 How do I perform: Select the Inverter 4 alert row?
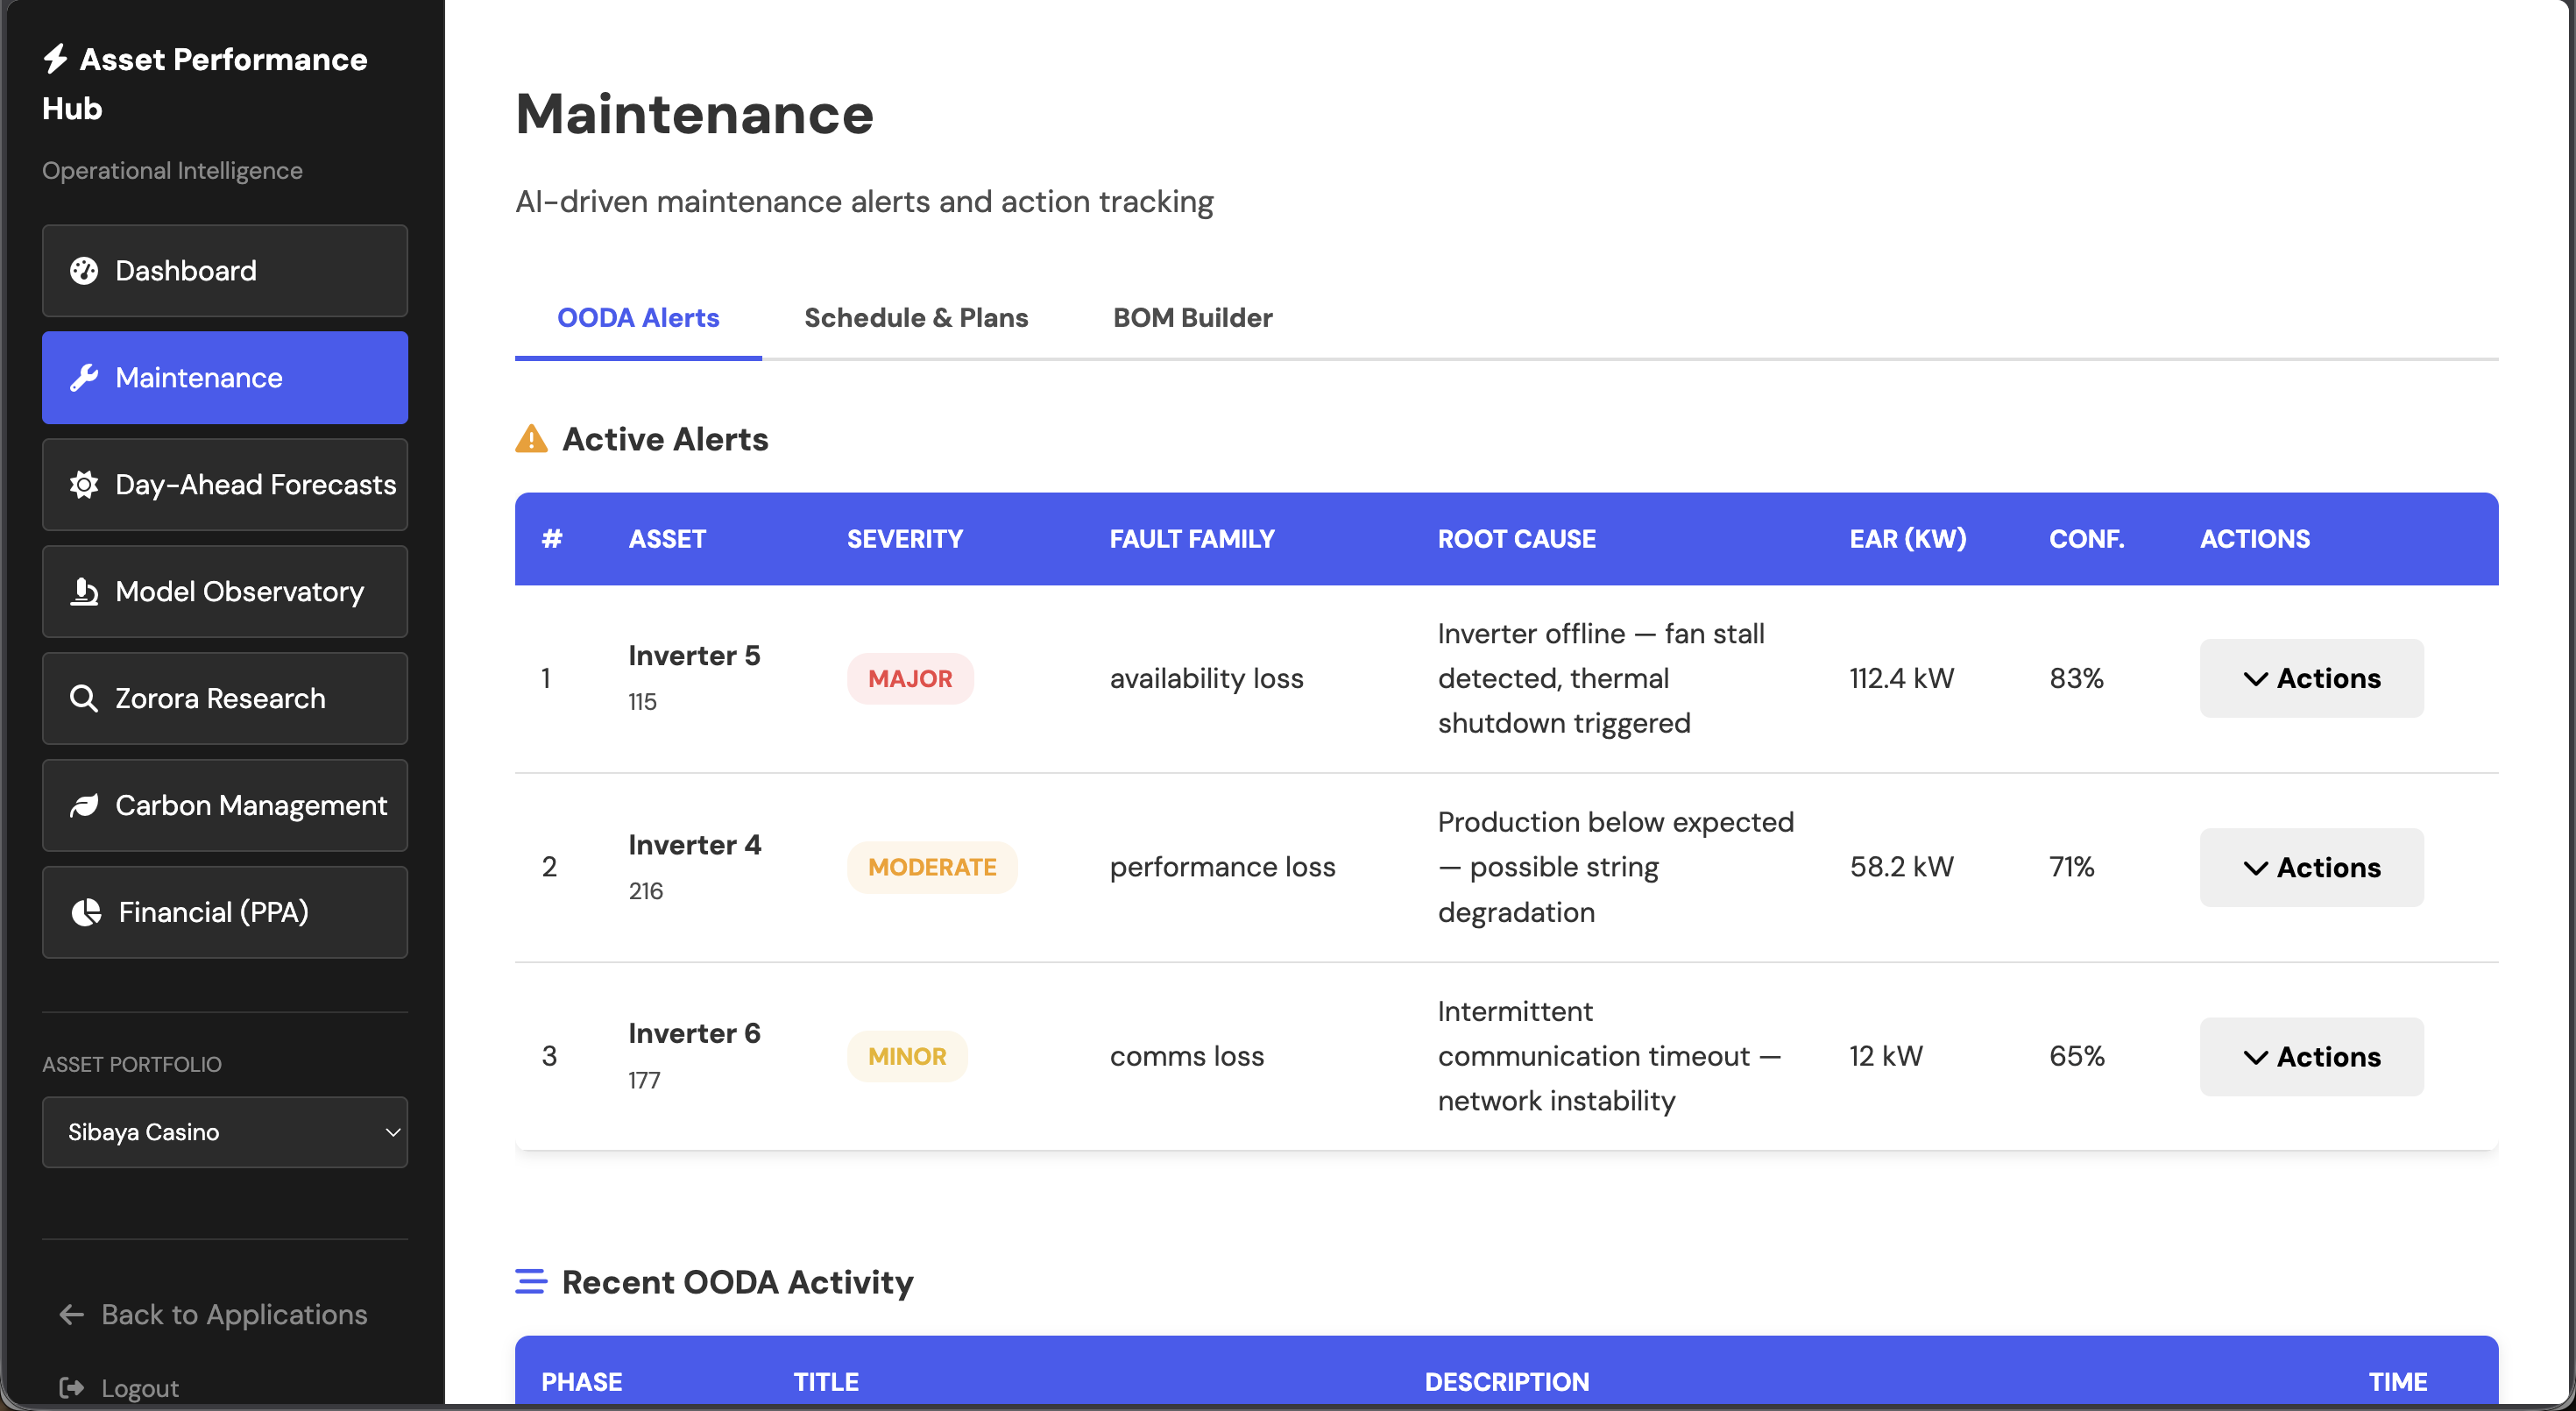[x=1400, y=867]
